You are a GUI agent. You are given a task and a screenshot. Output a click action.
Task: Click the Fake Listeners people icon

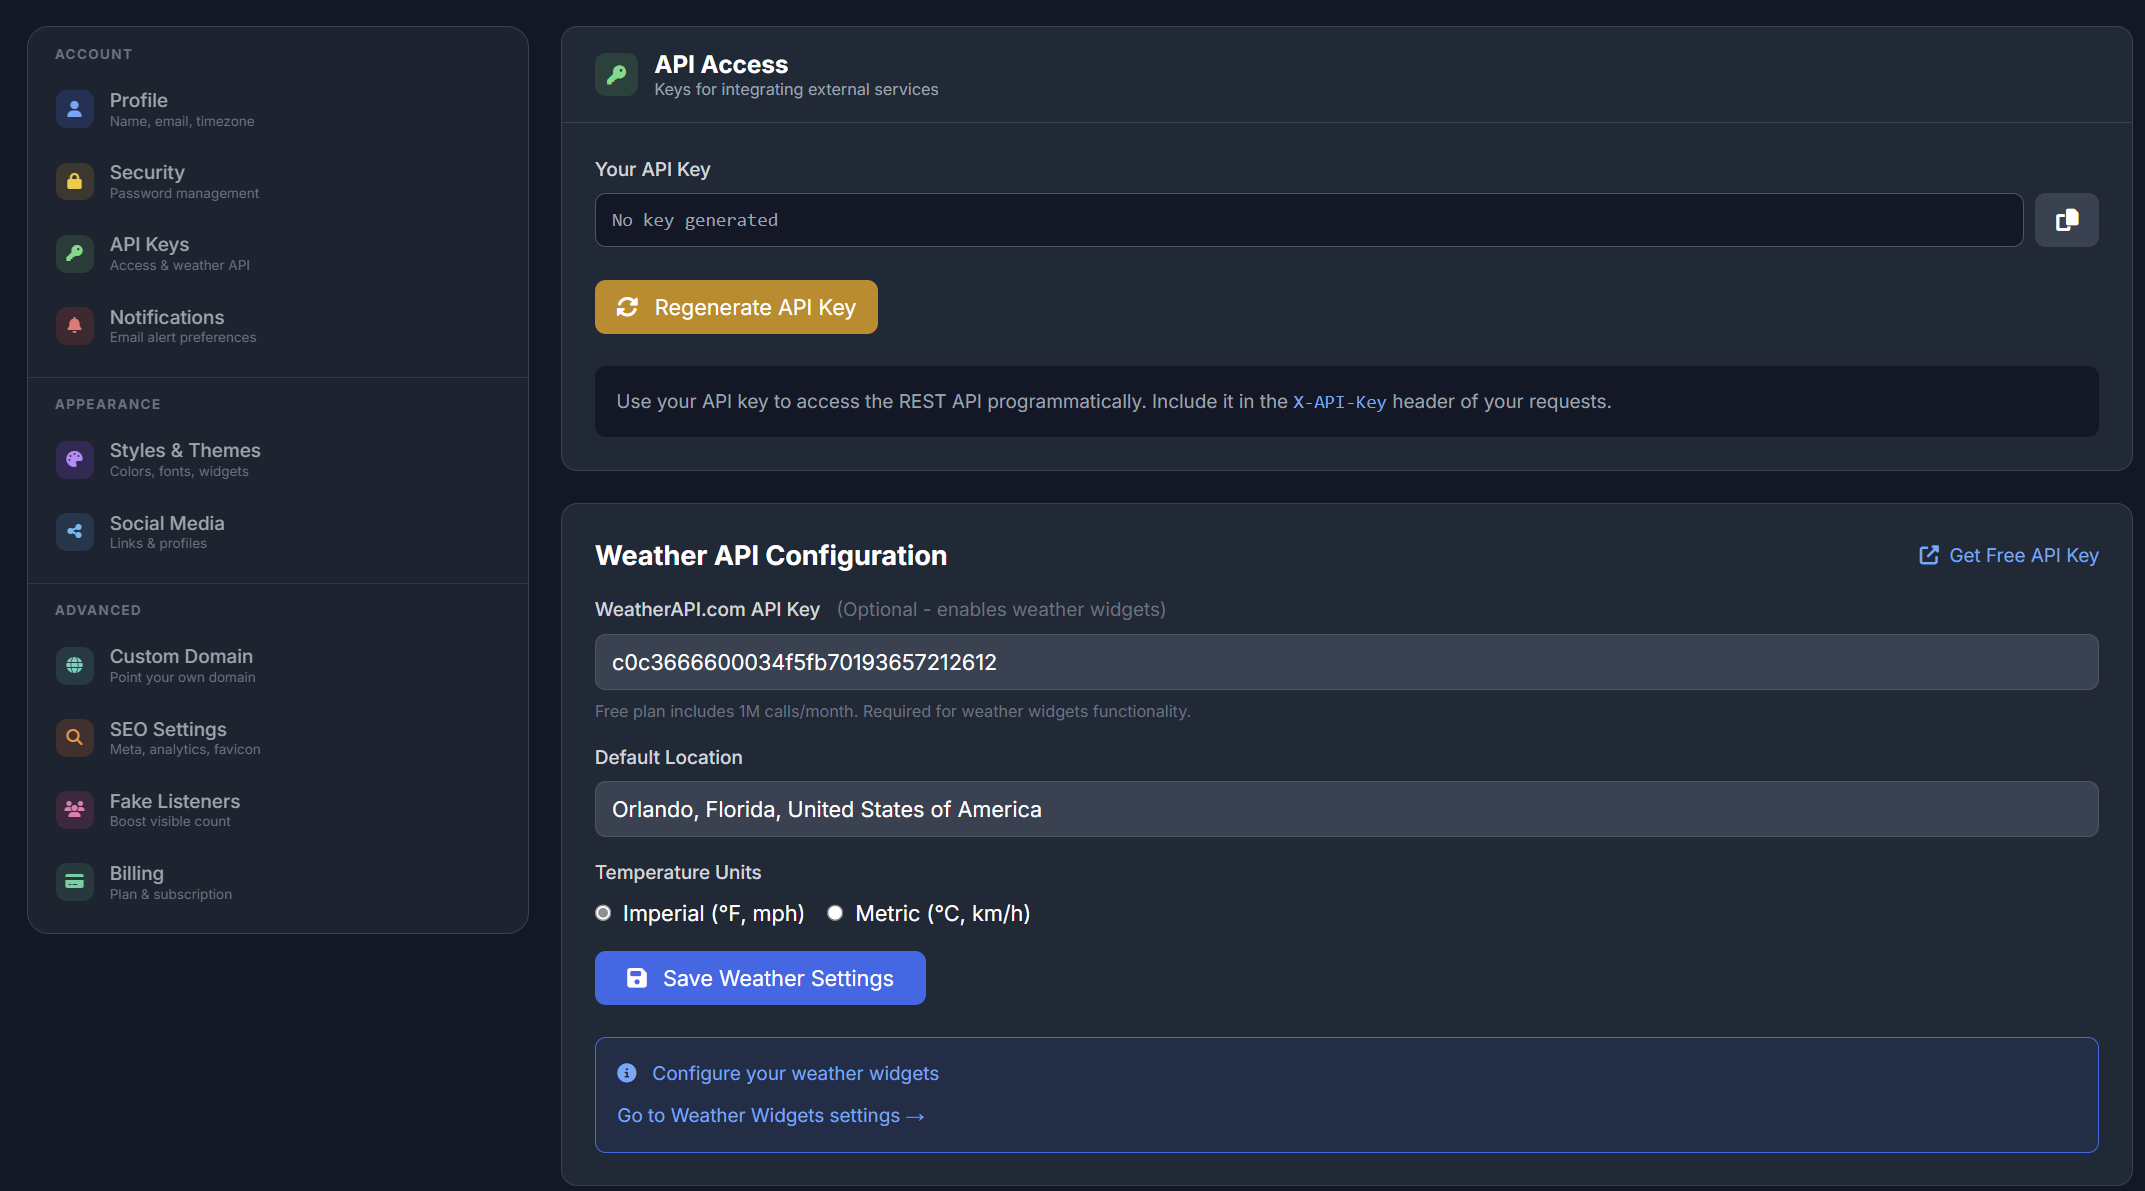74,809
